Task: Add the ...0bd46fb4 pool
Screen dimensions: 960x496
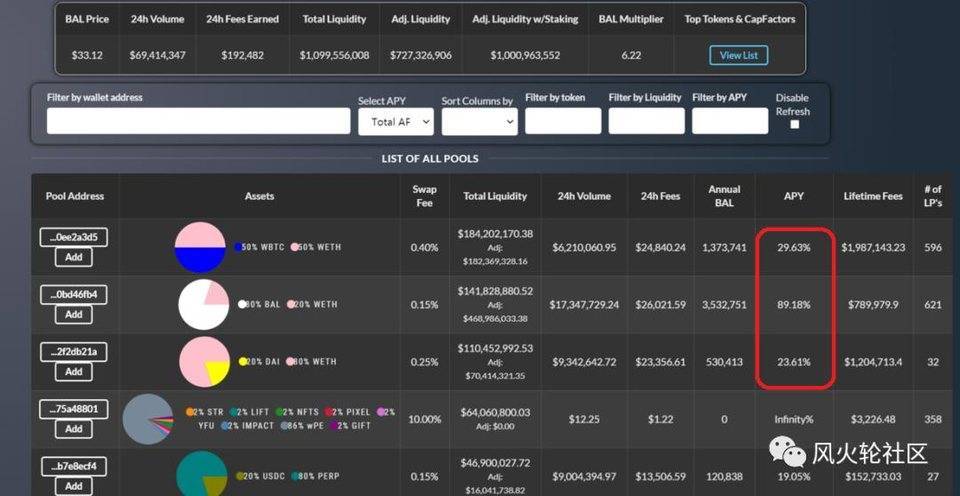Action: click(74, 314)
